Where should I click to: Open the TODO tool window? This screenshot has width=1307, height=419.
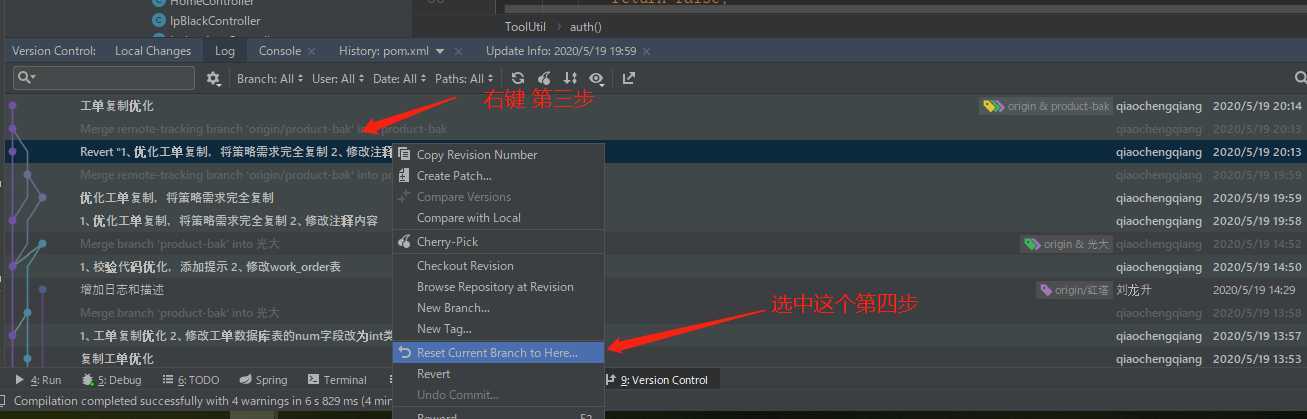click(x=190, y=380)
